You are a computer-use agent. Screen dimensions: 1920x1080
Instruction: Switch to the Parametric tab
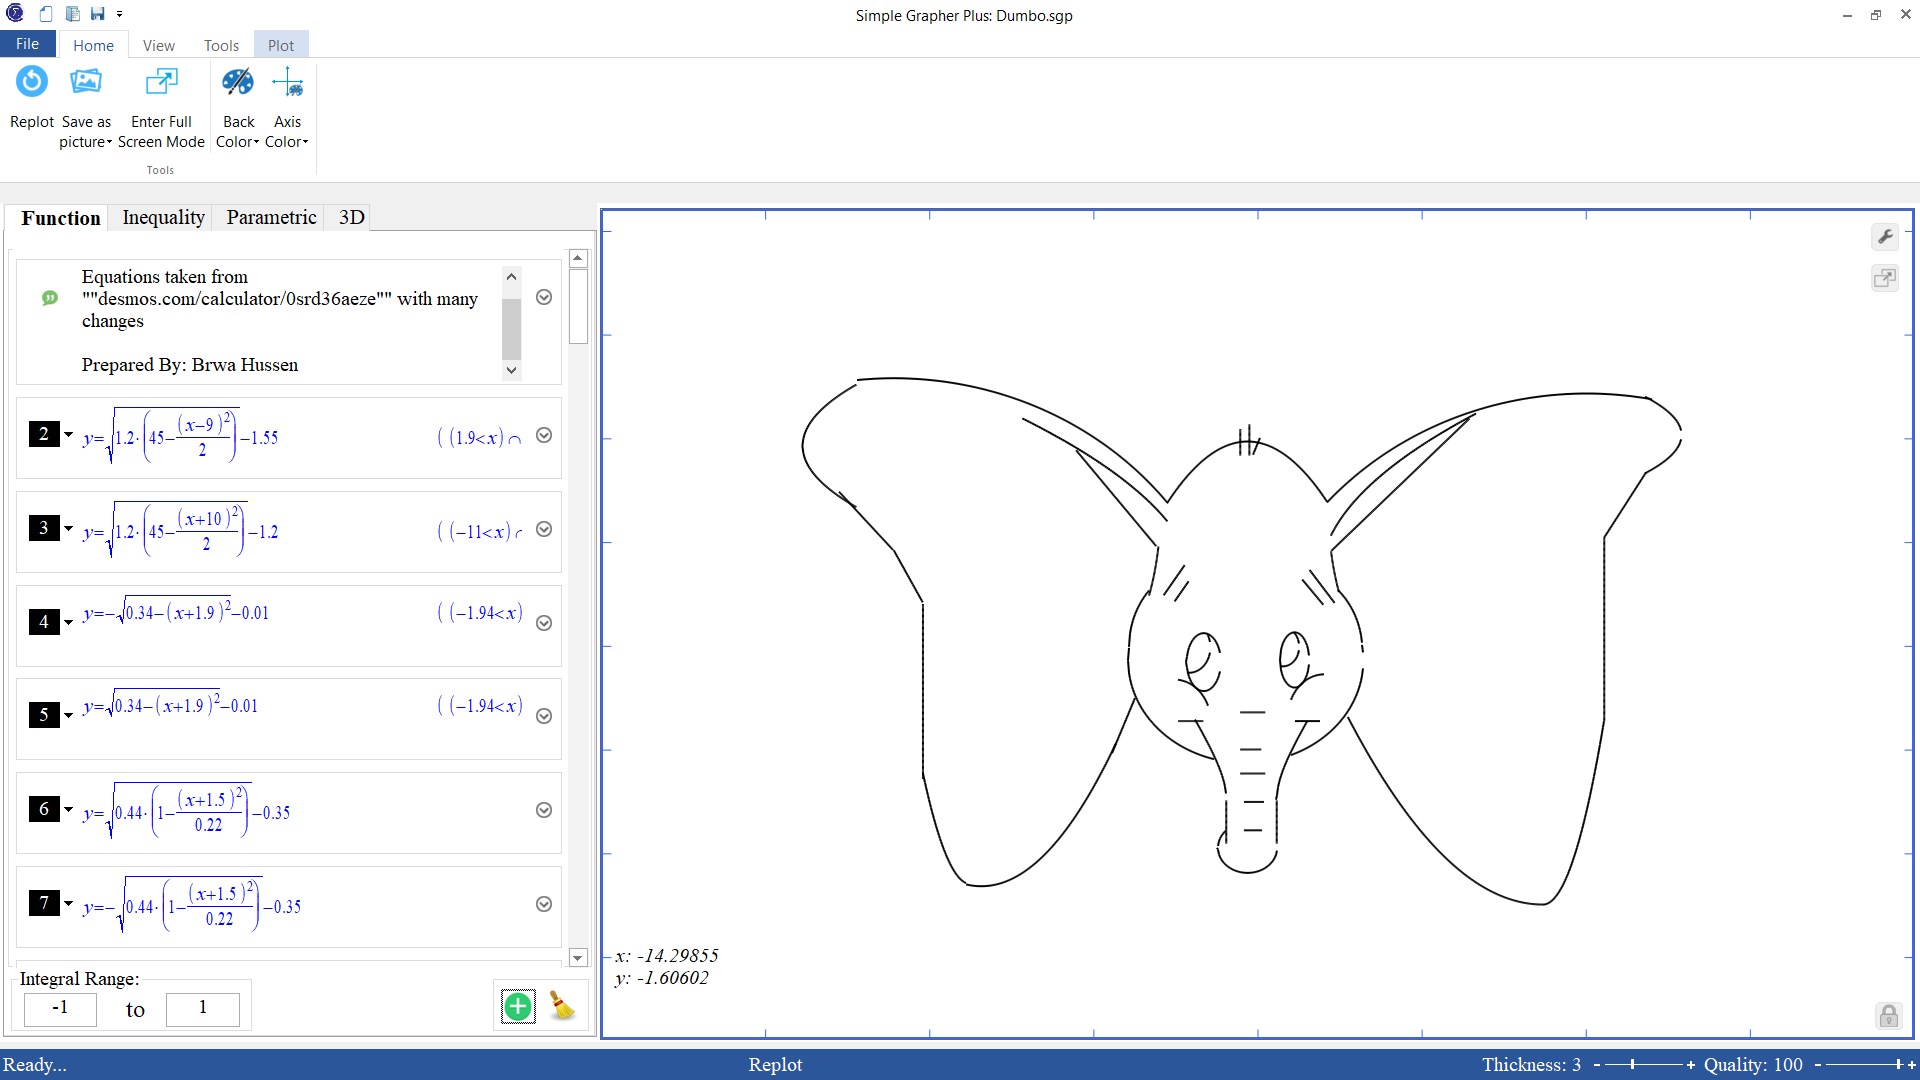(x=271, y=217)
